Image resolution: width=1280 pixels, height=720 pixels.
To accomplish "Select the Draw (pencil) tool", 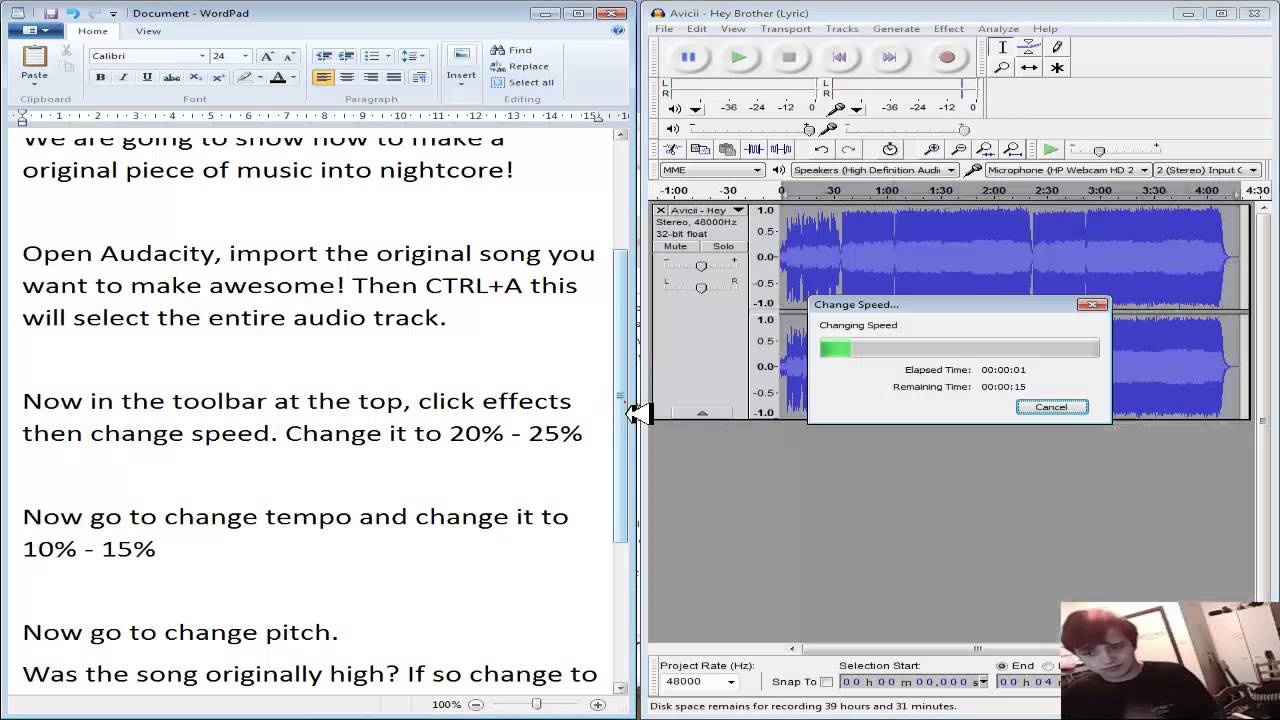I will click(x=1056, y=47).
